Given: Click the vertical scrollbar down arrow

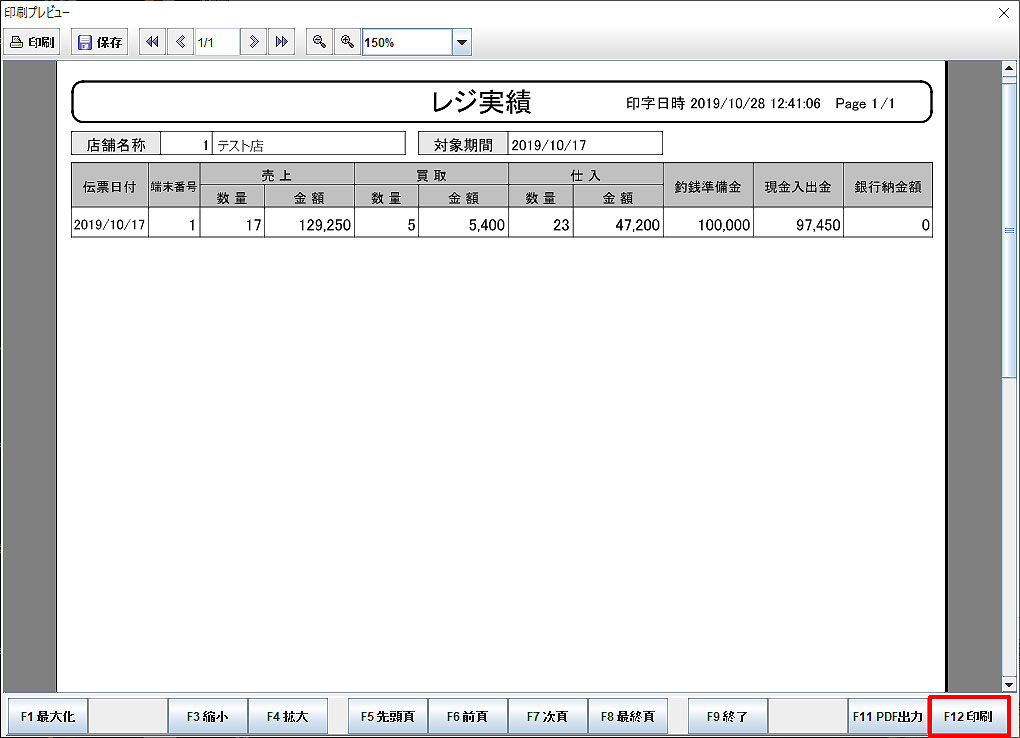Looking at the screenshot, I should click(x=1009, y=684).
